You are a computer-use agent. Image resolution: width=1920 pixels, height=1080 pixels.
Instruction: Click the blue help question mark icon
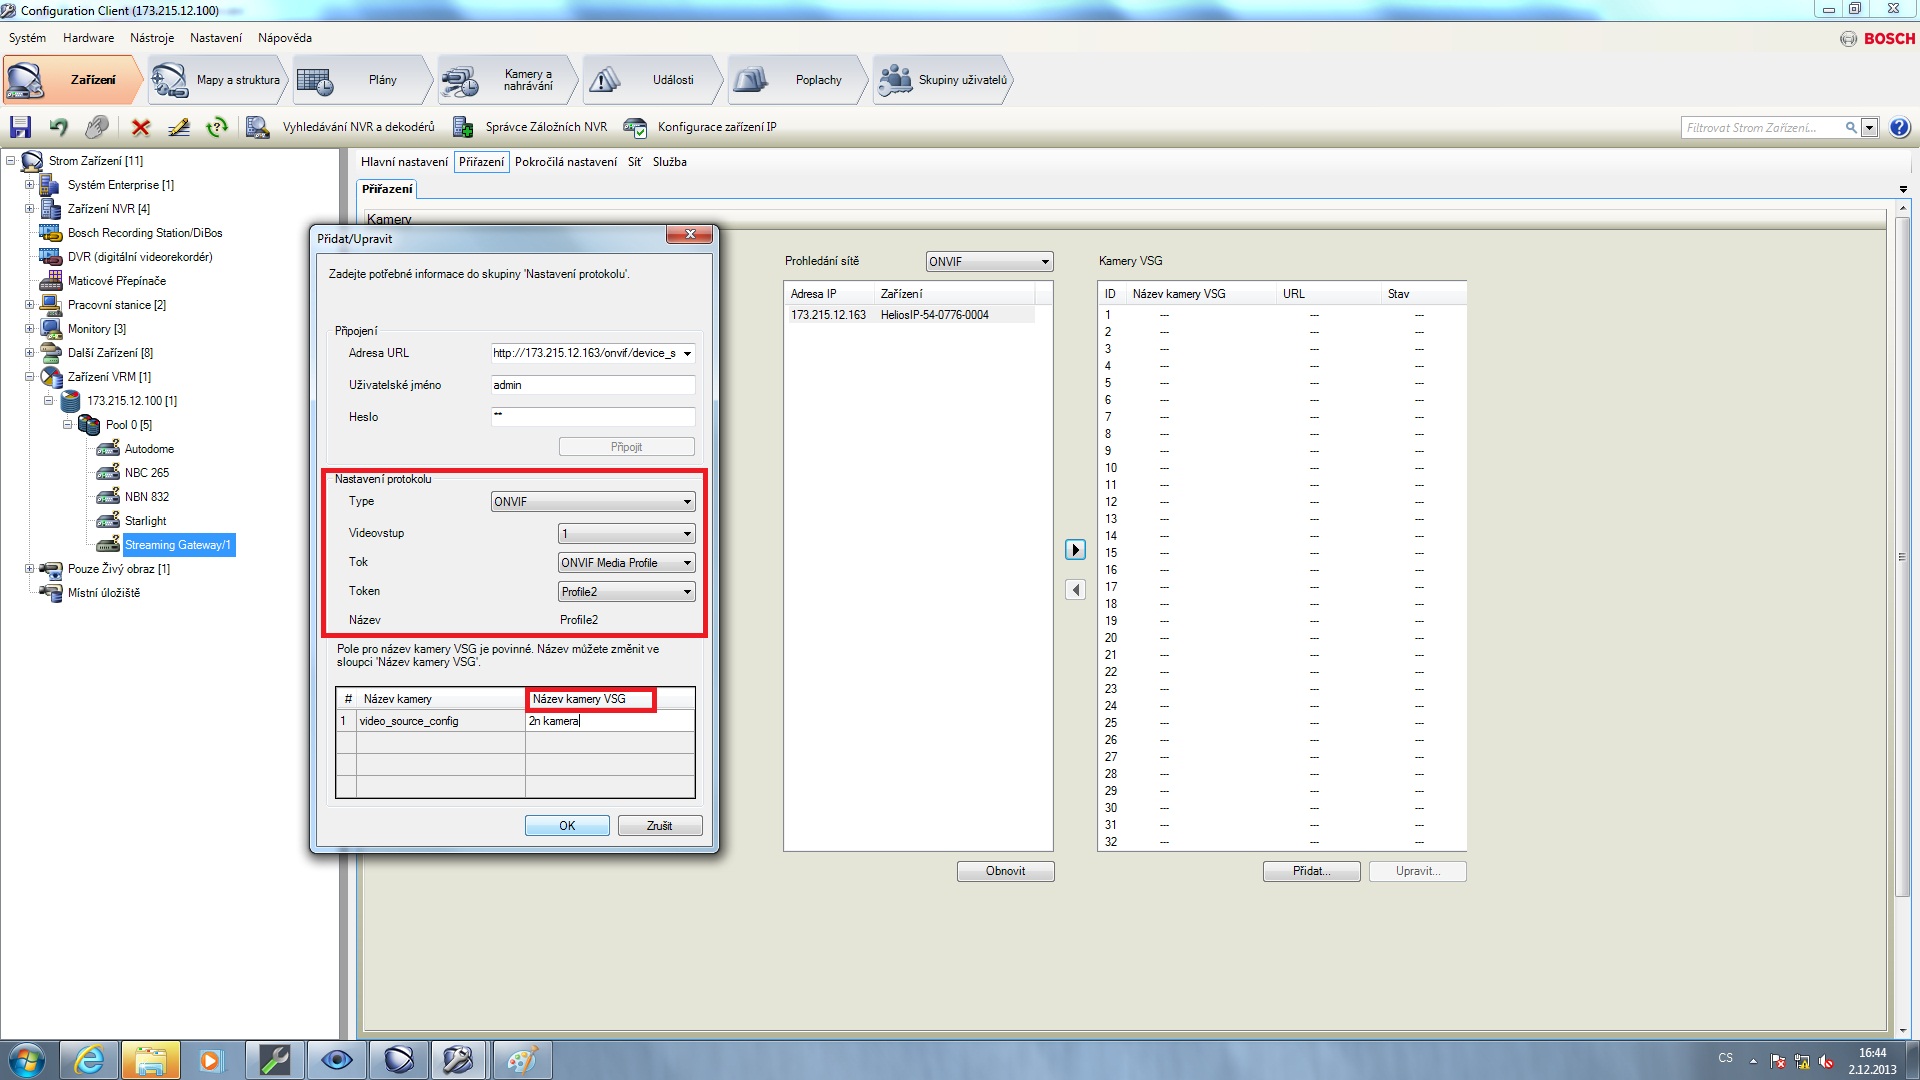click(x=1900, y=127)
